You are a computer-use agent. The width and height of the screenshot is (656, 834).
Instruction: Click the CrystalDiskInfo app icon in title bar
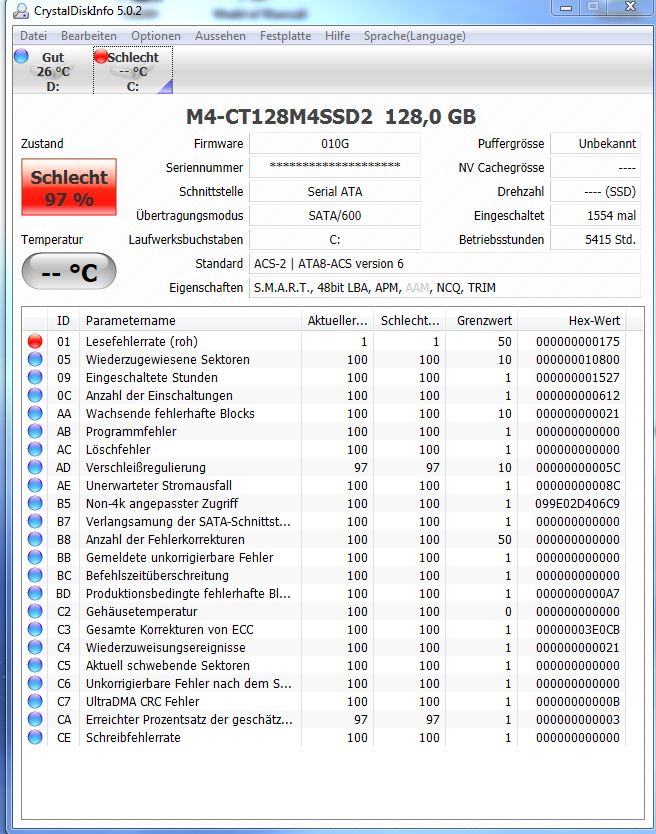click(21, 11)
